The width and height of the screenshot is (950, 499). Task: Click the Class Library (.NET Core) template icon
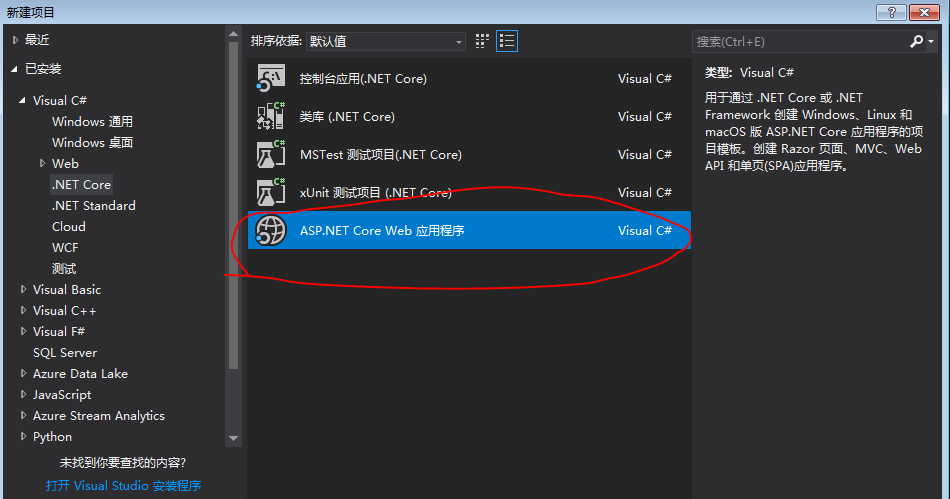click(x=270, y=116)
